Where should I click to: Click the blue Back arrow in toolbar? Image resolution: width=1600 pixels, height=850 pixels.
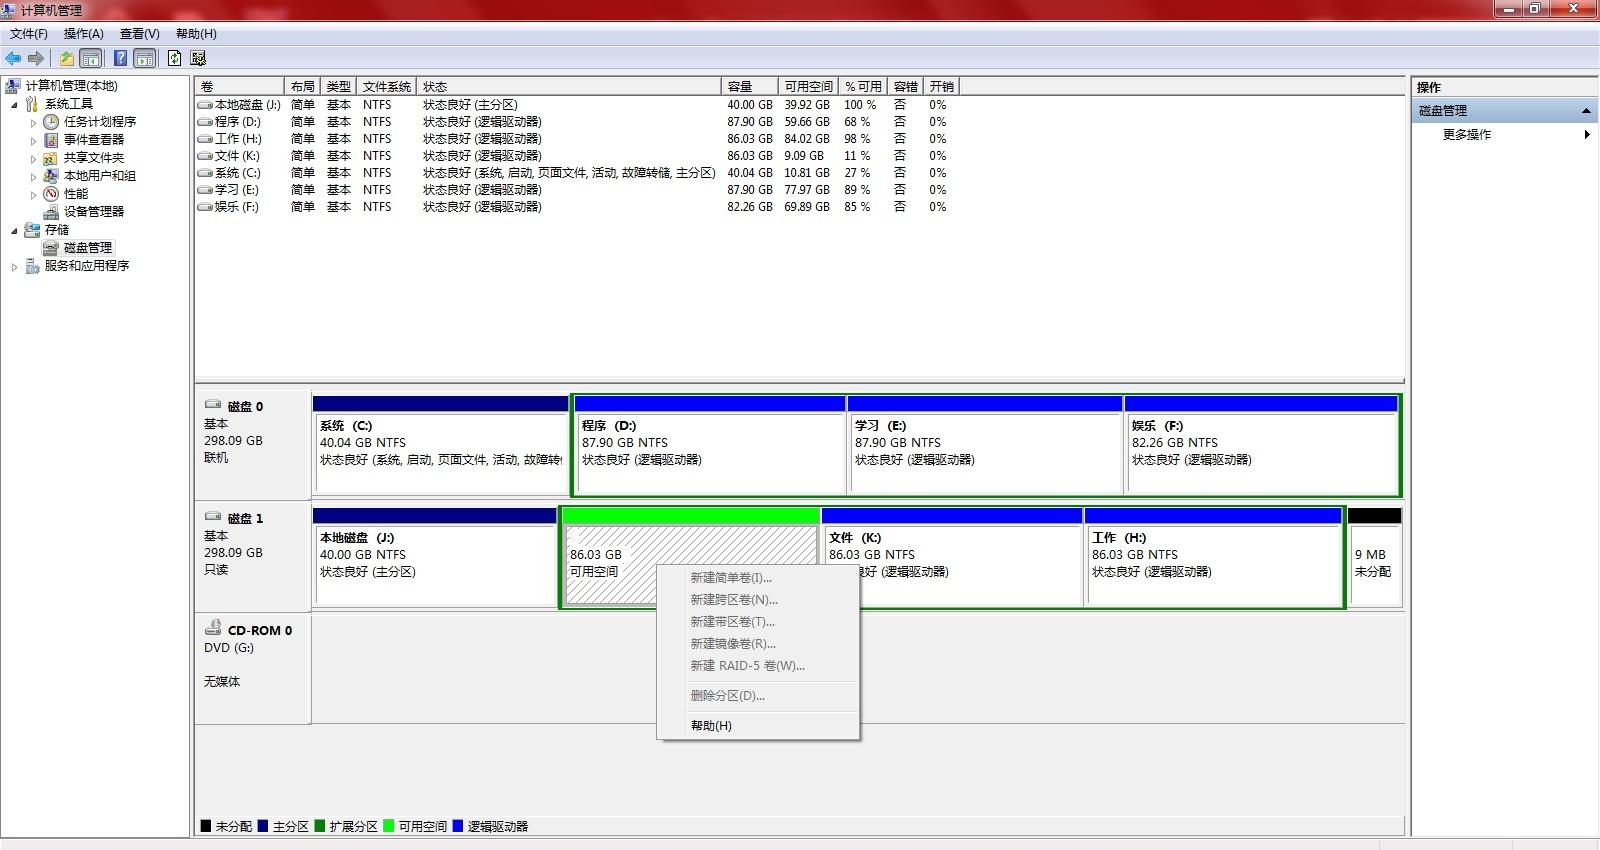coord(13,58)
